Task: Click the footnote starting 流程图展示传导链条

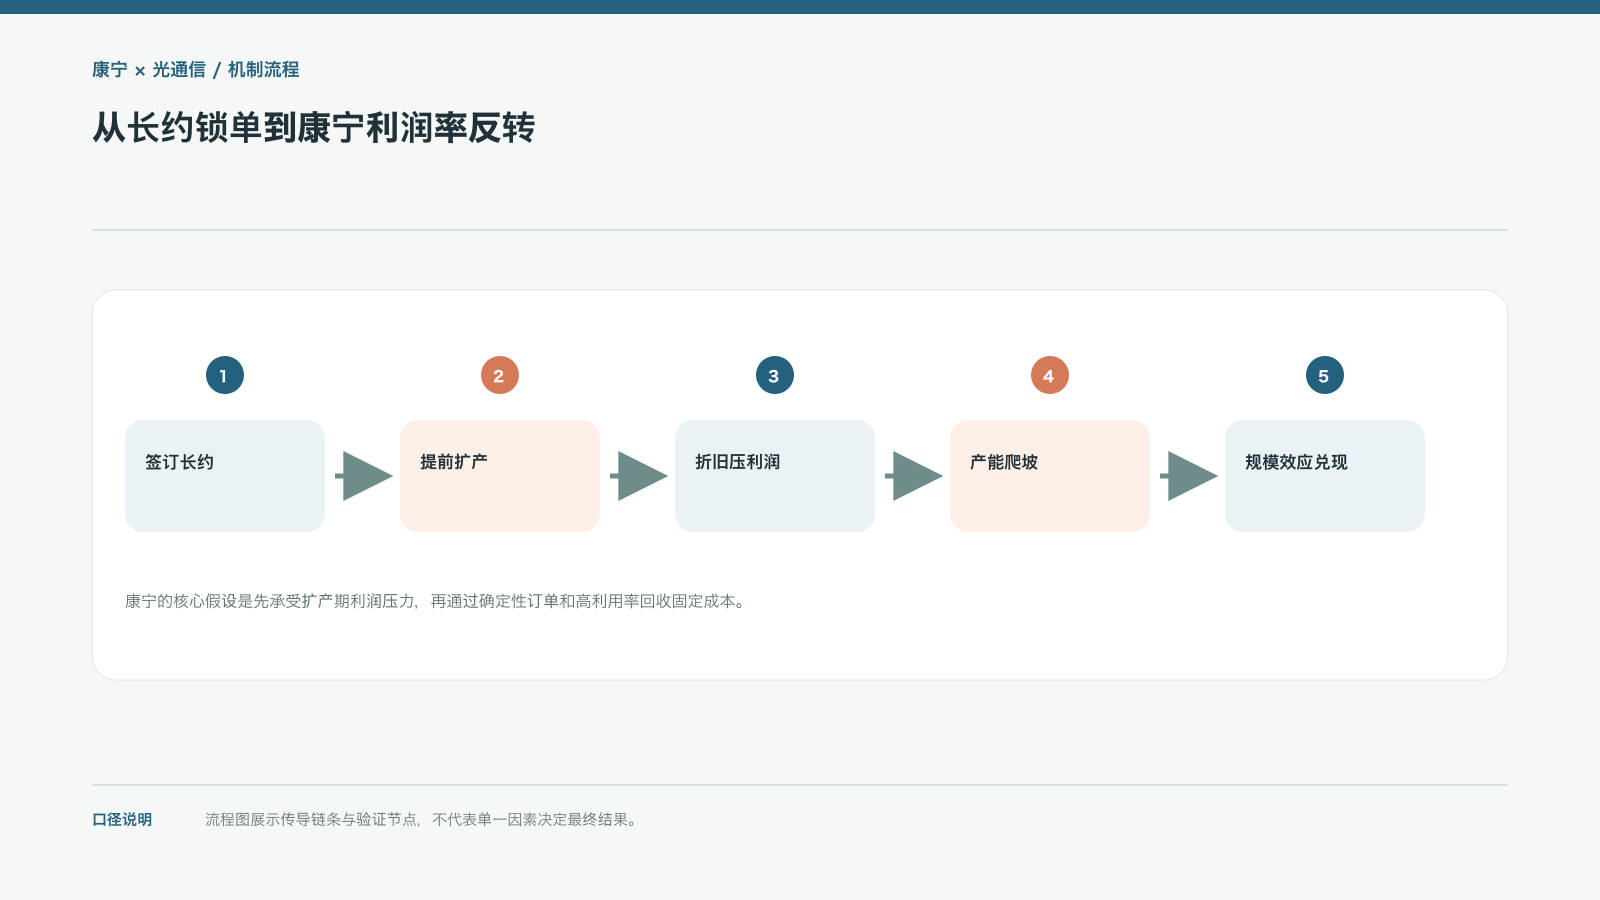Action: click(421, 820)
